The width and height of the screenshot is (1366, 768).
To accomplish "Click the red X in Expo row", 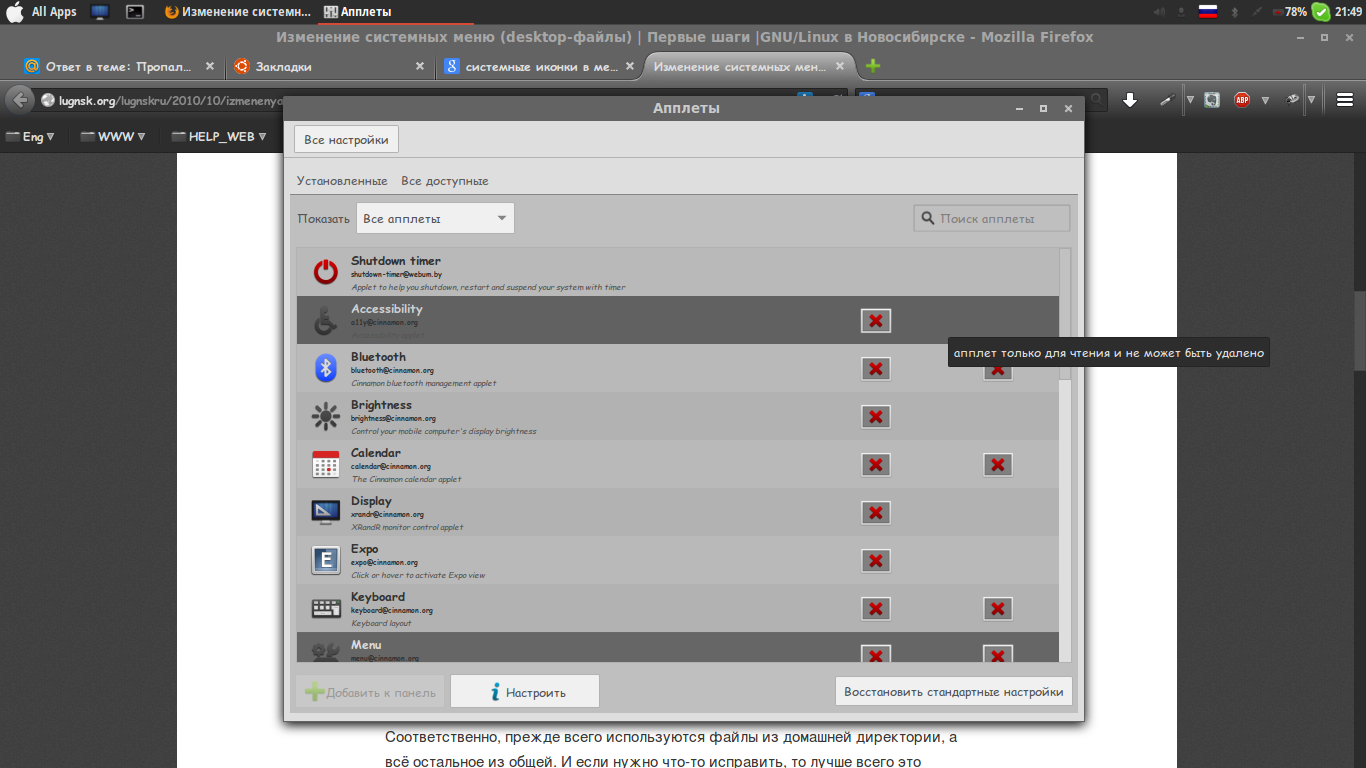I will point(876,561).
